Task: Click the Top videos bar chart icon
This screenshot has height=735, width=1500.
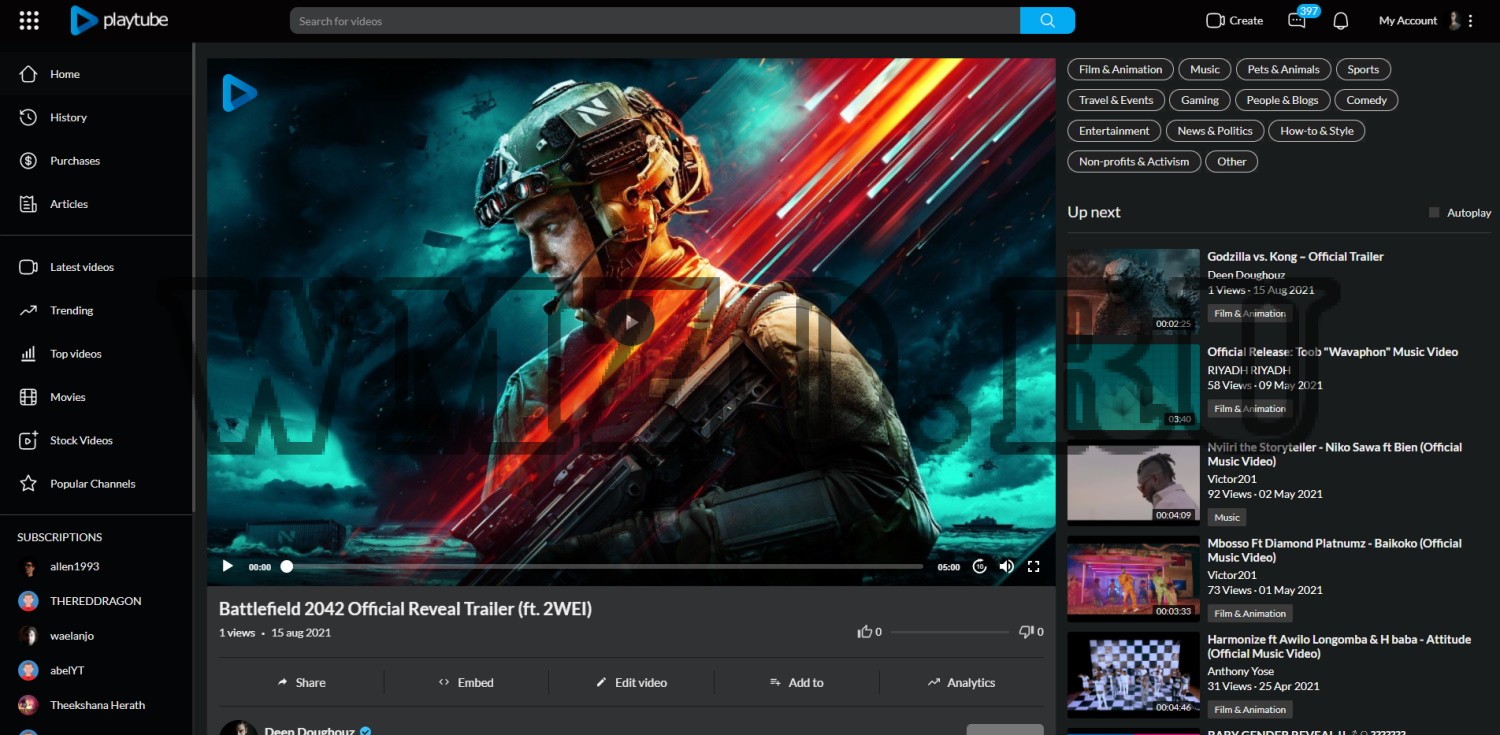Action: point(29,354)
